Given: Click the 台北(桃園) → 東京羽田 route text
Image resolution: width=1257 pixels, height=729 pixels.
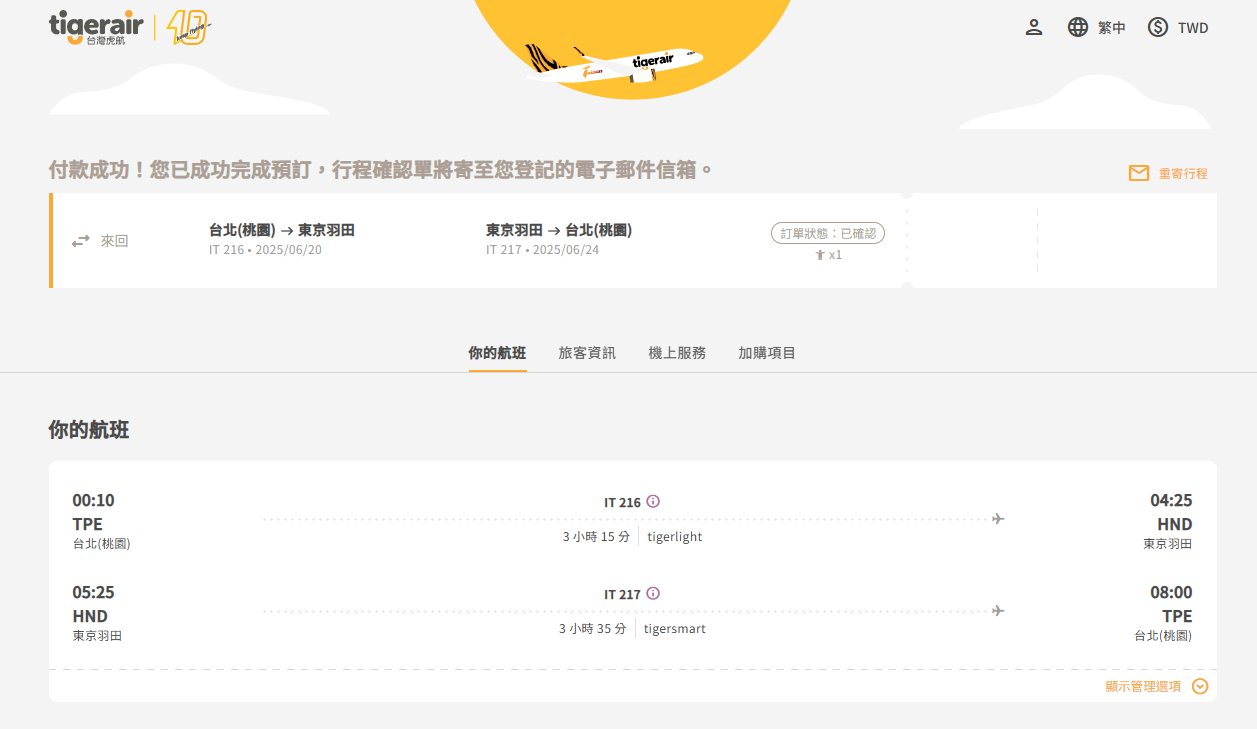Looking at the screenshot, I should (282, 230).
